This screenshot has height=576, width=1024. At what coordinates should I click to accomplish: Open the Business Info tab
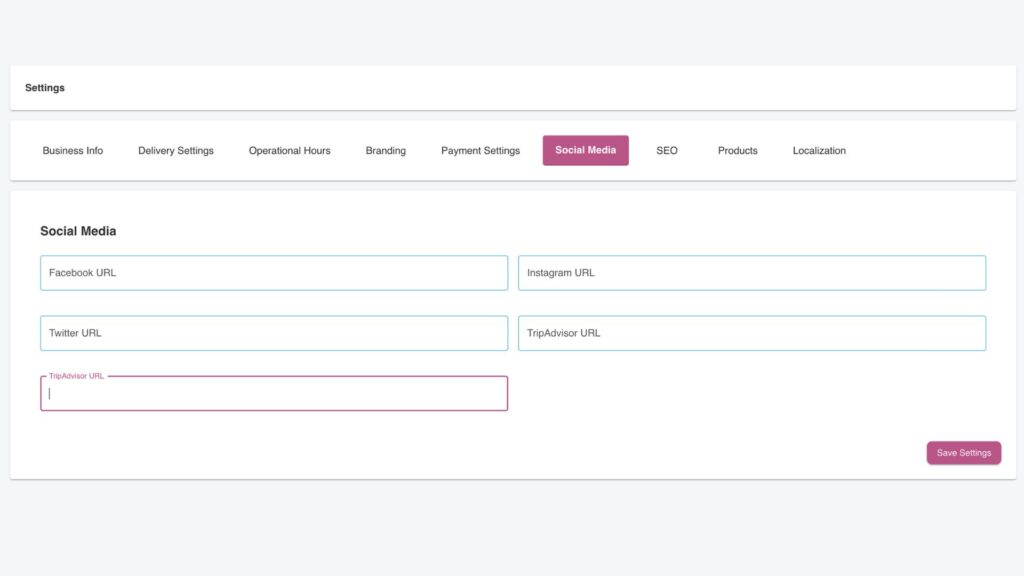point(72,151)
